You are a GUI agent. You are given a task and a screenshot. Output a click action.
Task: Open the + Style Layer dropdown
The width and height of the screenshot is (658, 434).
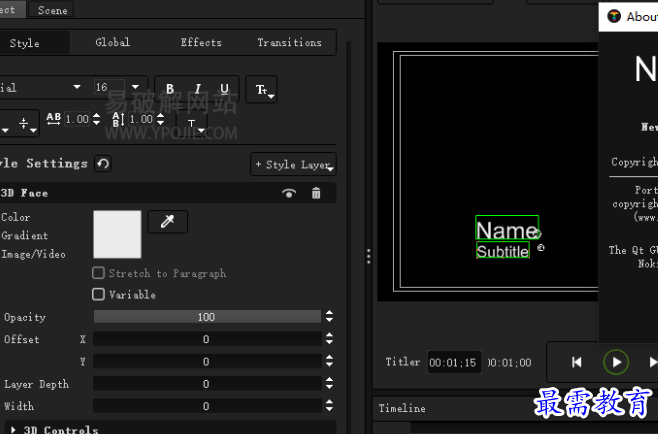[293, 164]
